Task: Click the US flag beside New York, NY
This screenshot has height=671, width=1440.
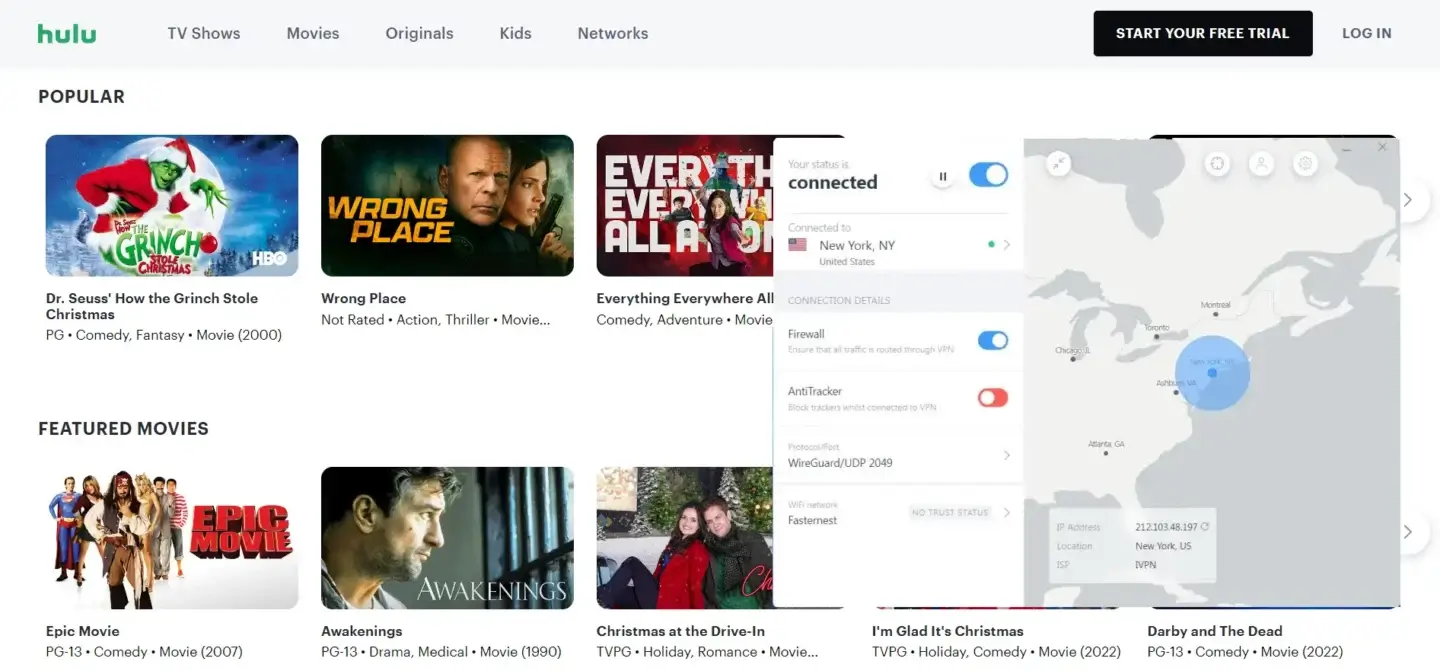Action: [796, 244]
